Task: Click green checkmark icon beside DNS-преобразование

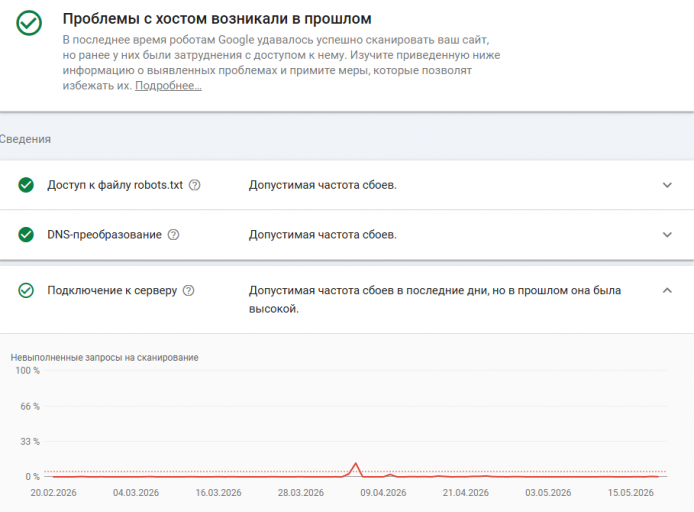Action: pos(26,235)
